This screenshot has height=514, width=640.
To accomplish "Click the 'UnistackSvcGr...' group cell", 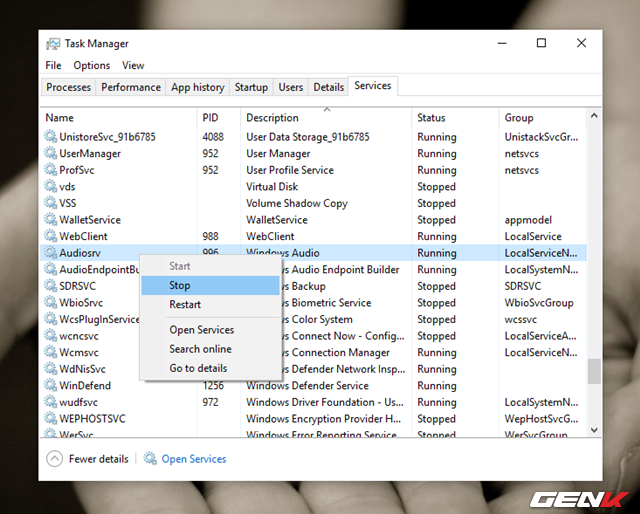I will (x=541, y=137).
